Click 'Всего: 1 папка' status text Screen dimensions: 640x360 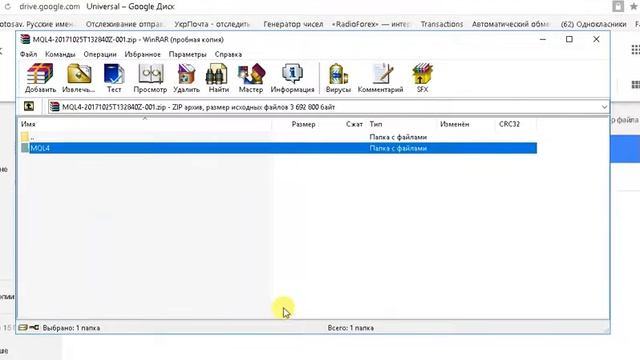click(351, 328)
